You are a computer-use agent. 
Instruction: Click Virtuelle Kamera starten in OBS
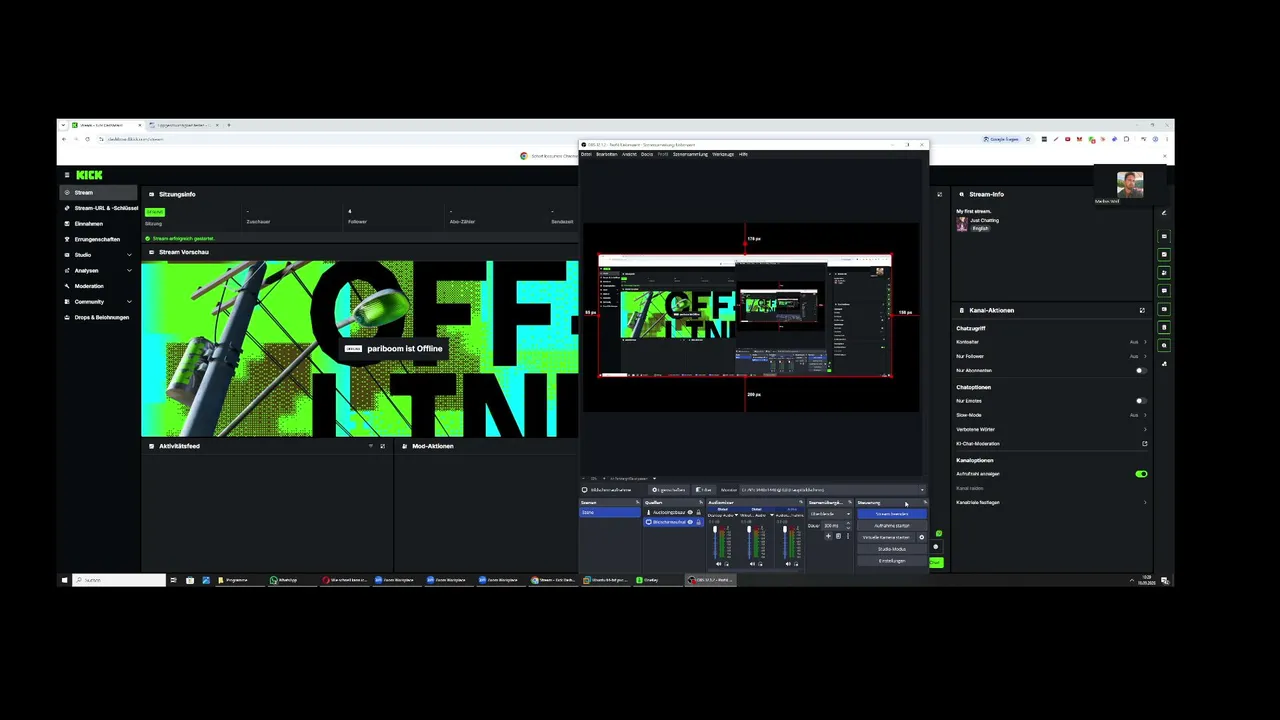pyautogui.click(x=886, y=537)
